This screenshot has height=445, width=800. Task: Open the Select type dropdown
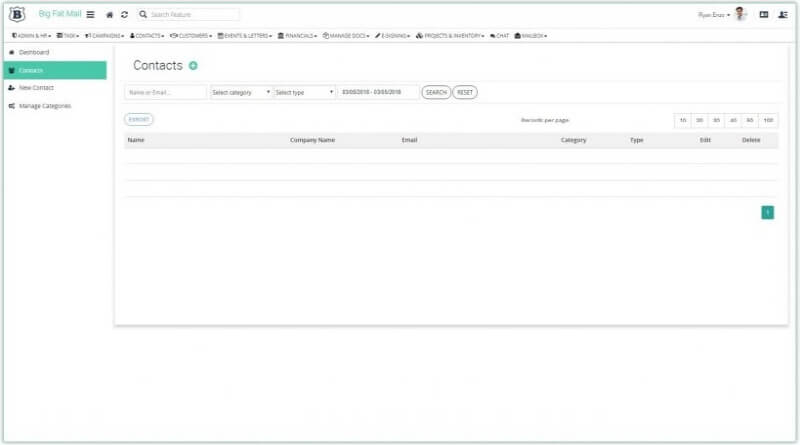click(304, 92)
